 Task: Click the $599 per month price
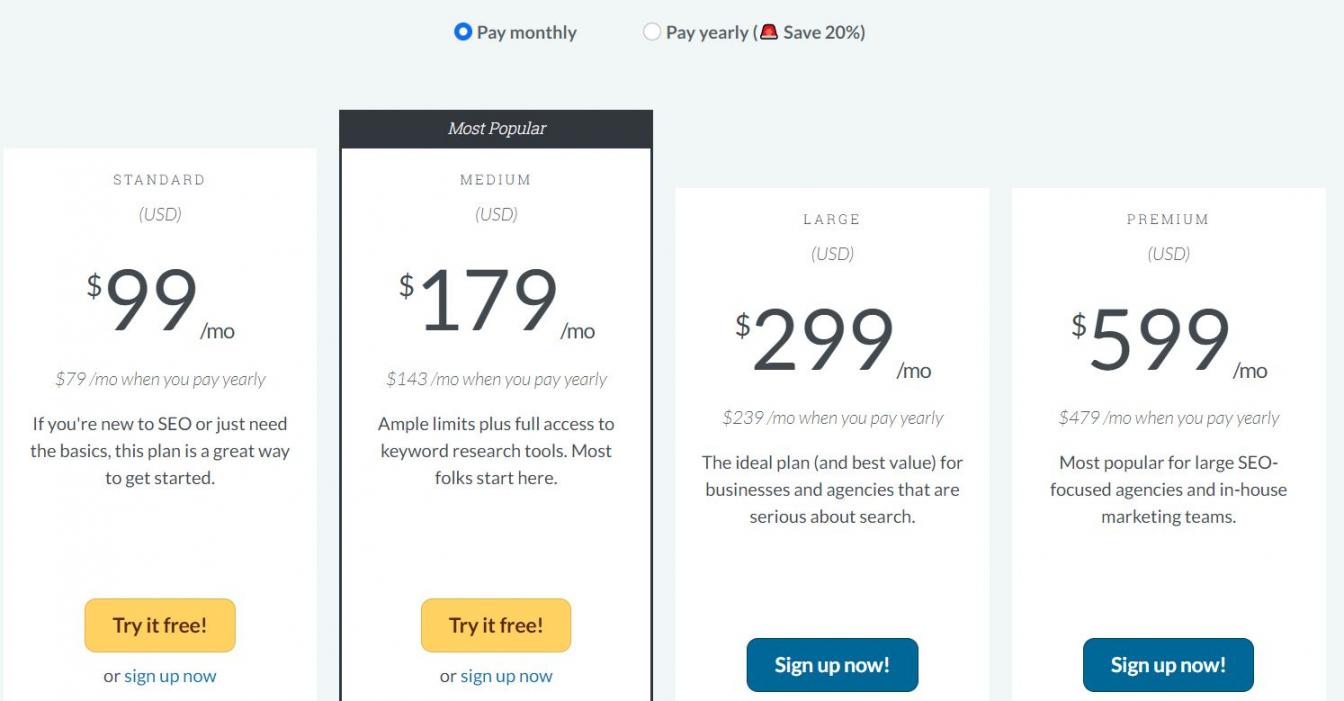1160,341
